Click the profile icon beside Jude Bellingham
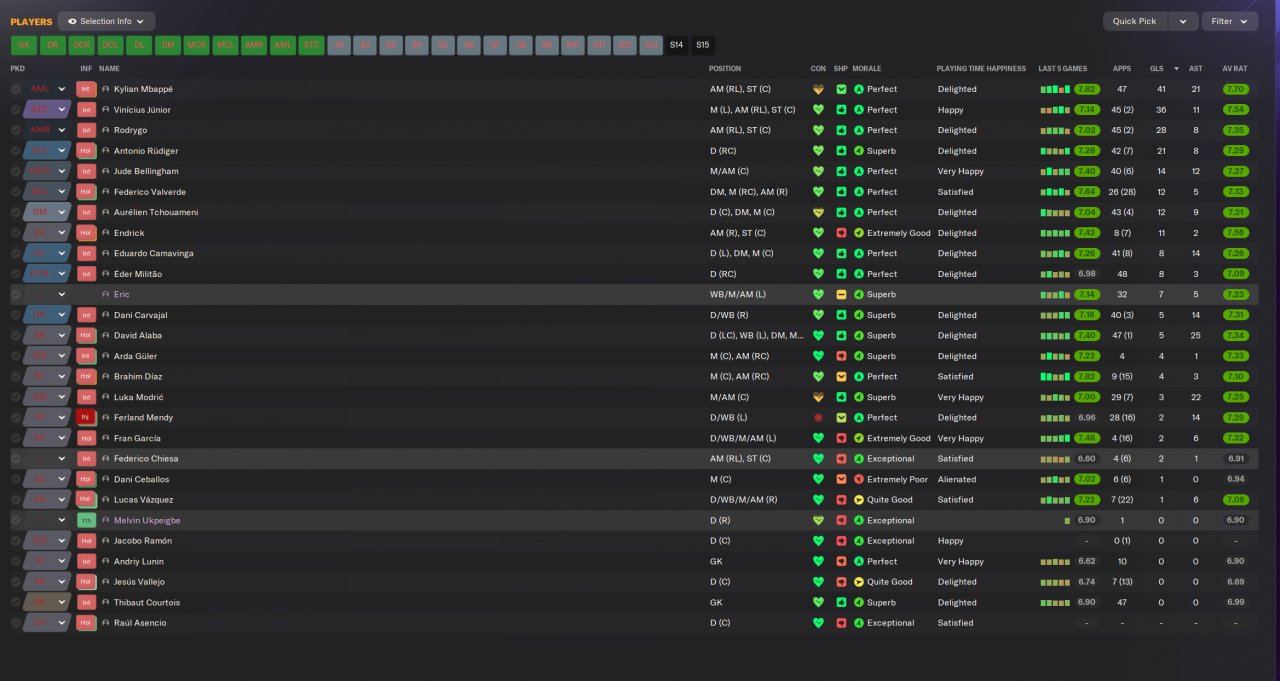This screenshot has height=681, width=1280. pos(106,171)
